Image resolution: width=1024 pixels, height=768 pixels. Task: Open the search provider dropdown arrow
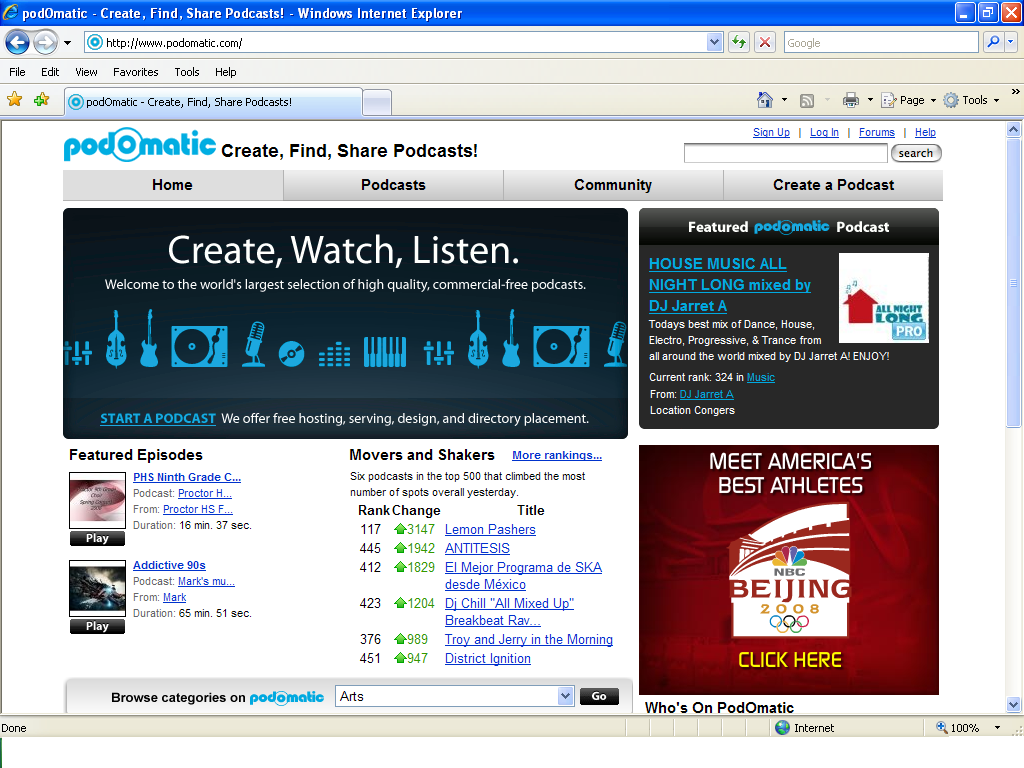pyautogui.click(x=1011, y=42)
